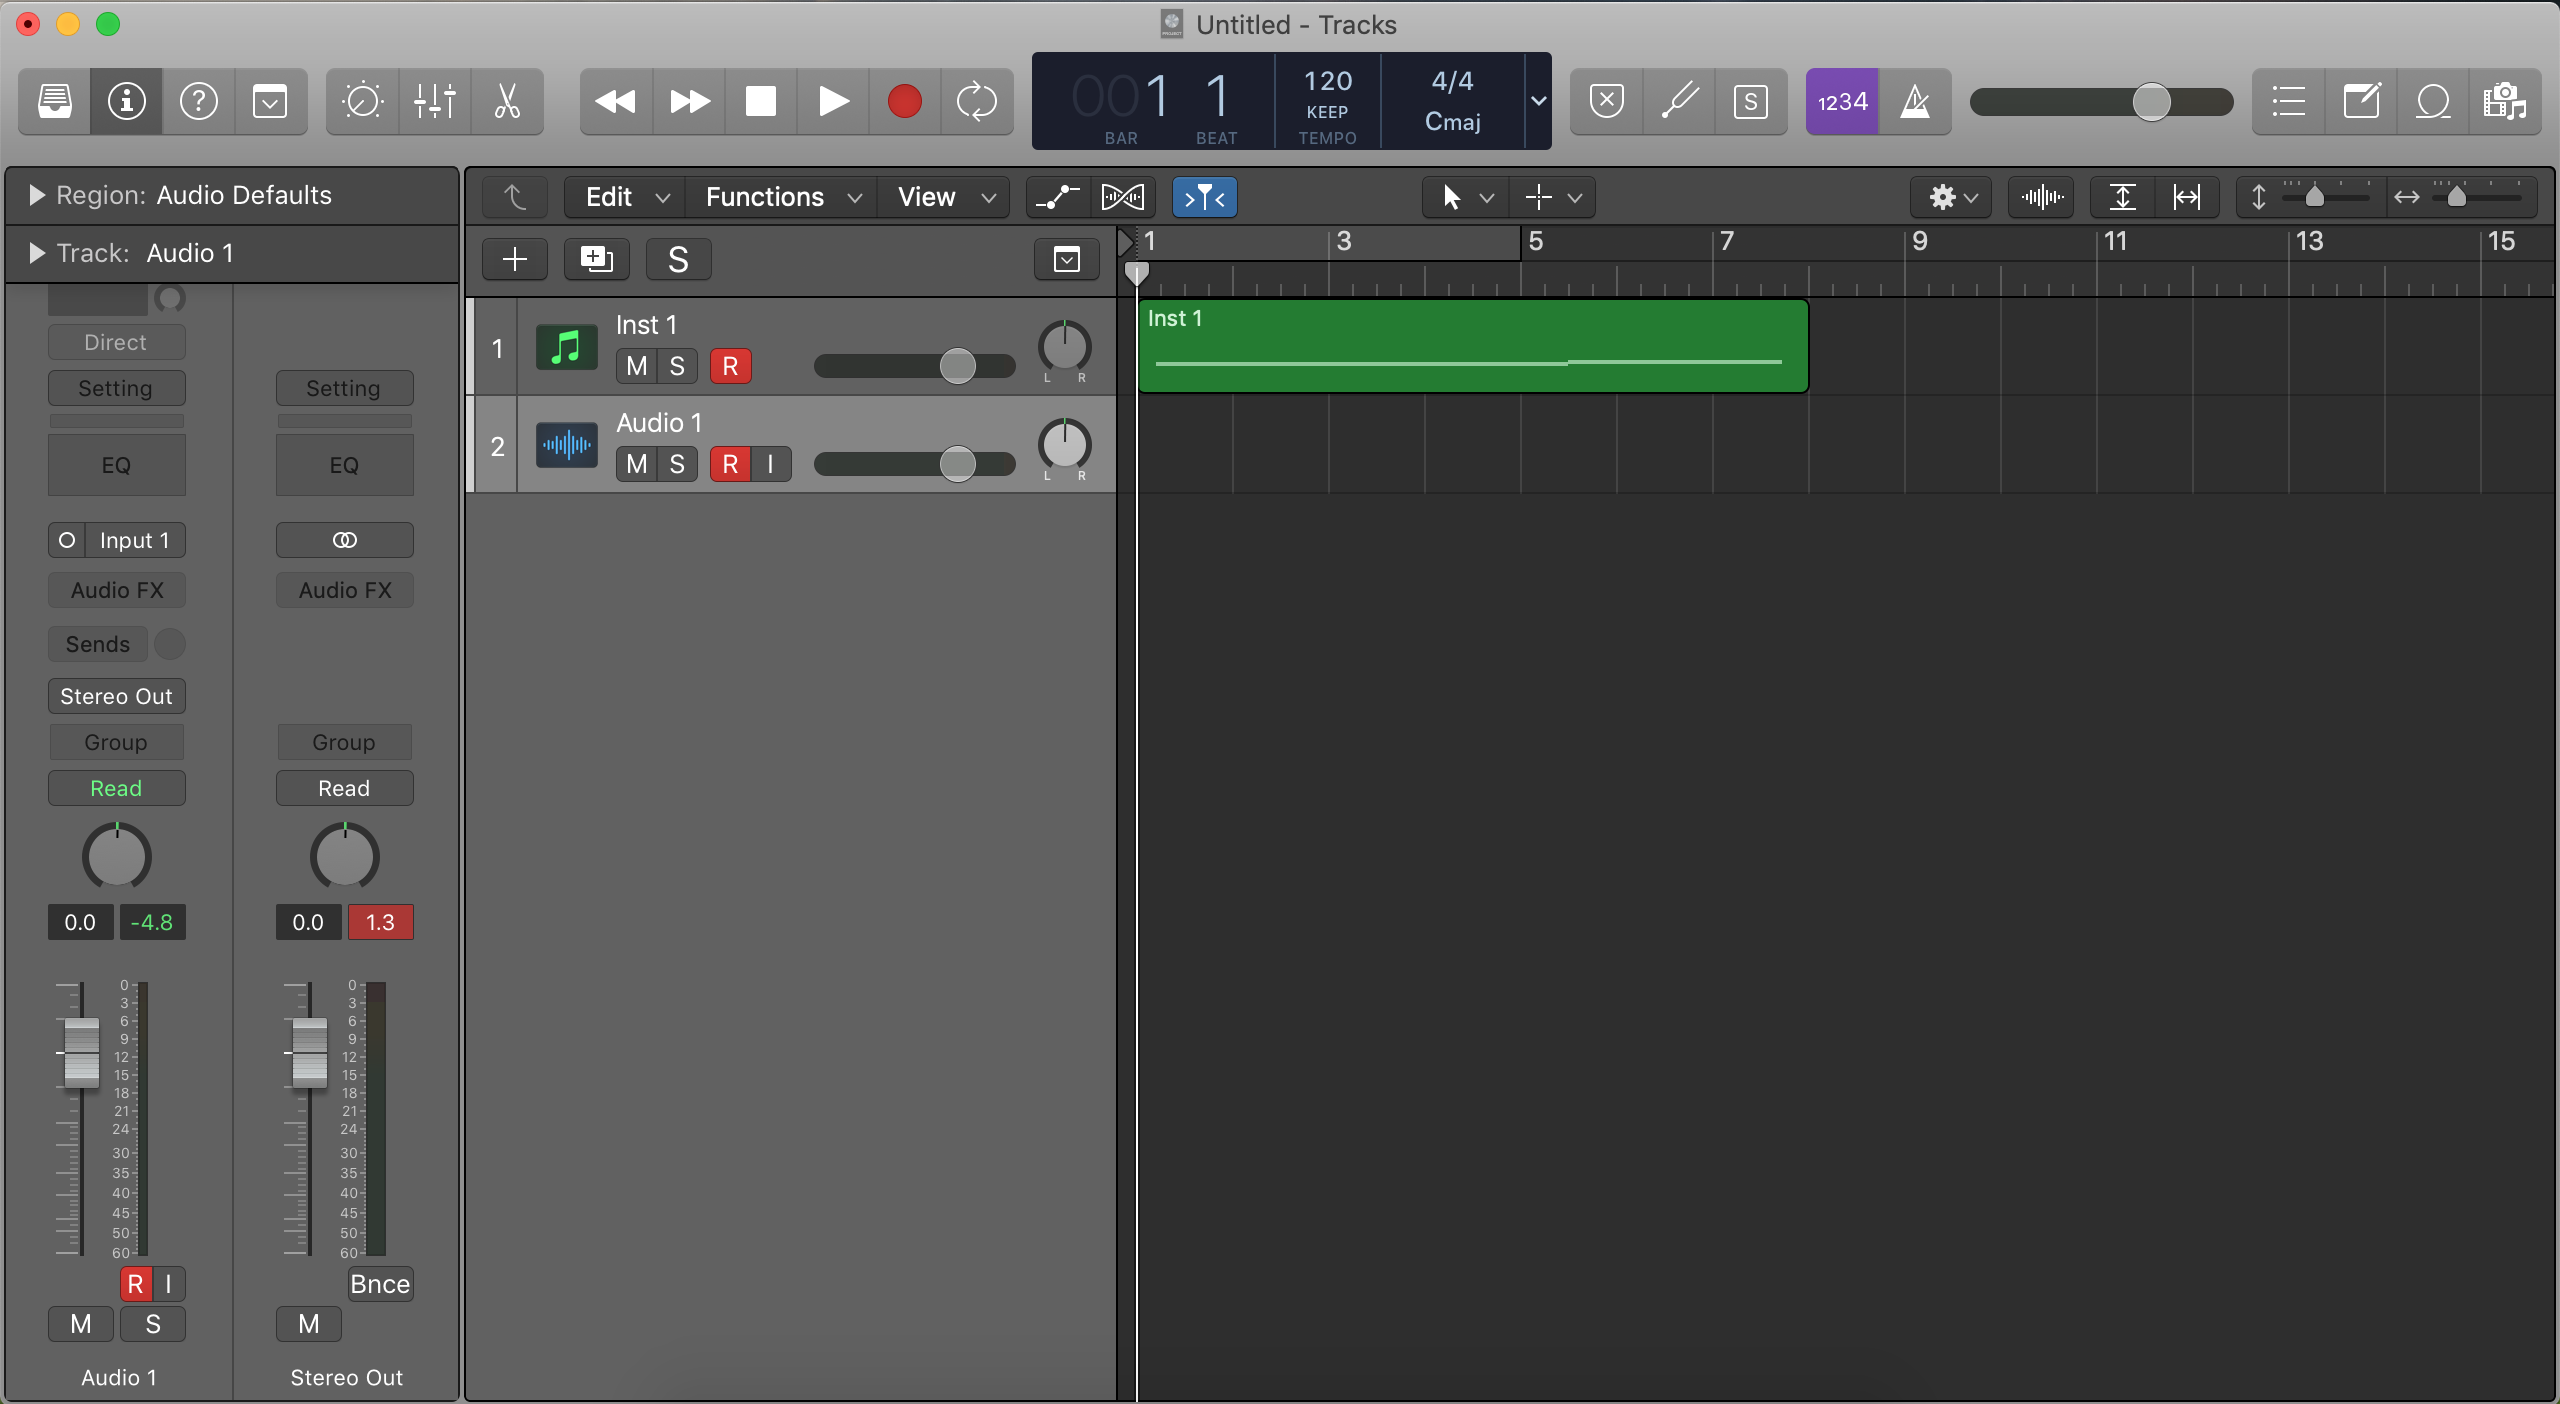Show track automation
Image resolution: width=2560 pixels, height=1404 pixels.
pyautogui.click(x=1058, y=197)
